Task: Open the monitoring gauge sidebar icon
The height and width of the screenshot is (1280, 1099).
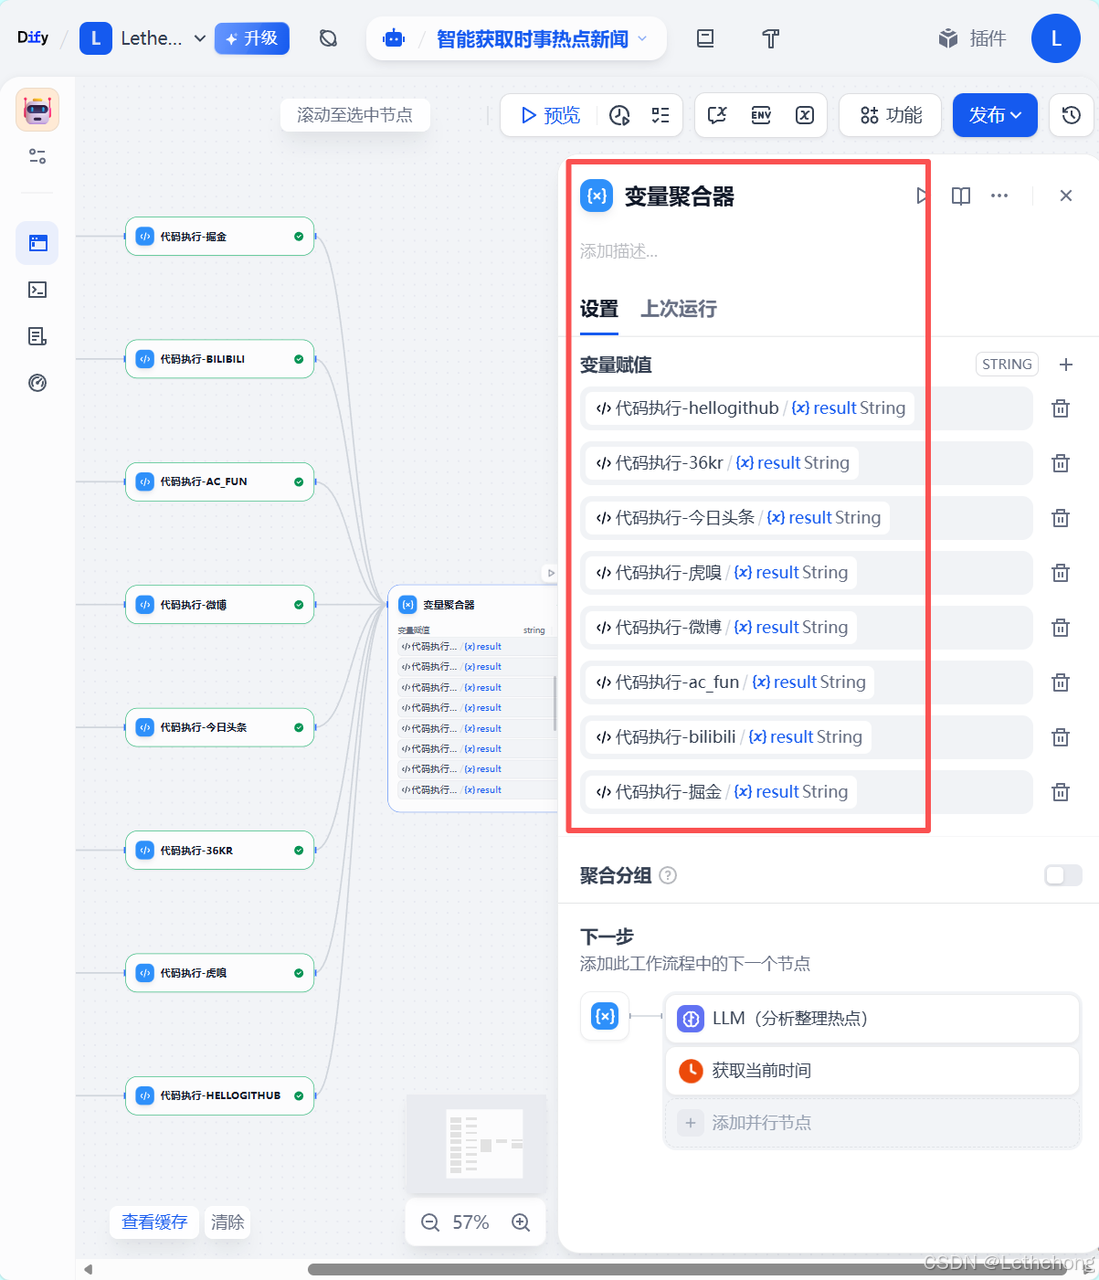Action: click(x=38, y=383)
